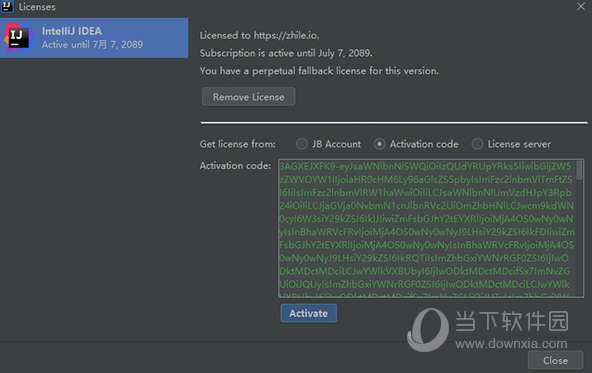
Task: Select the JB Account radio button
Action: 302,144
